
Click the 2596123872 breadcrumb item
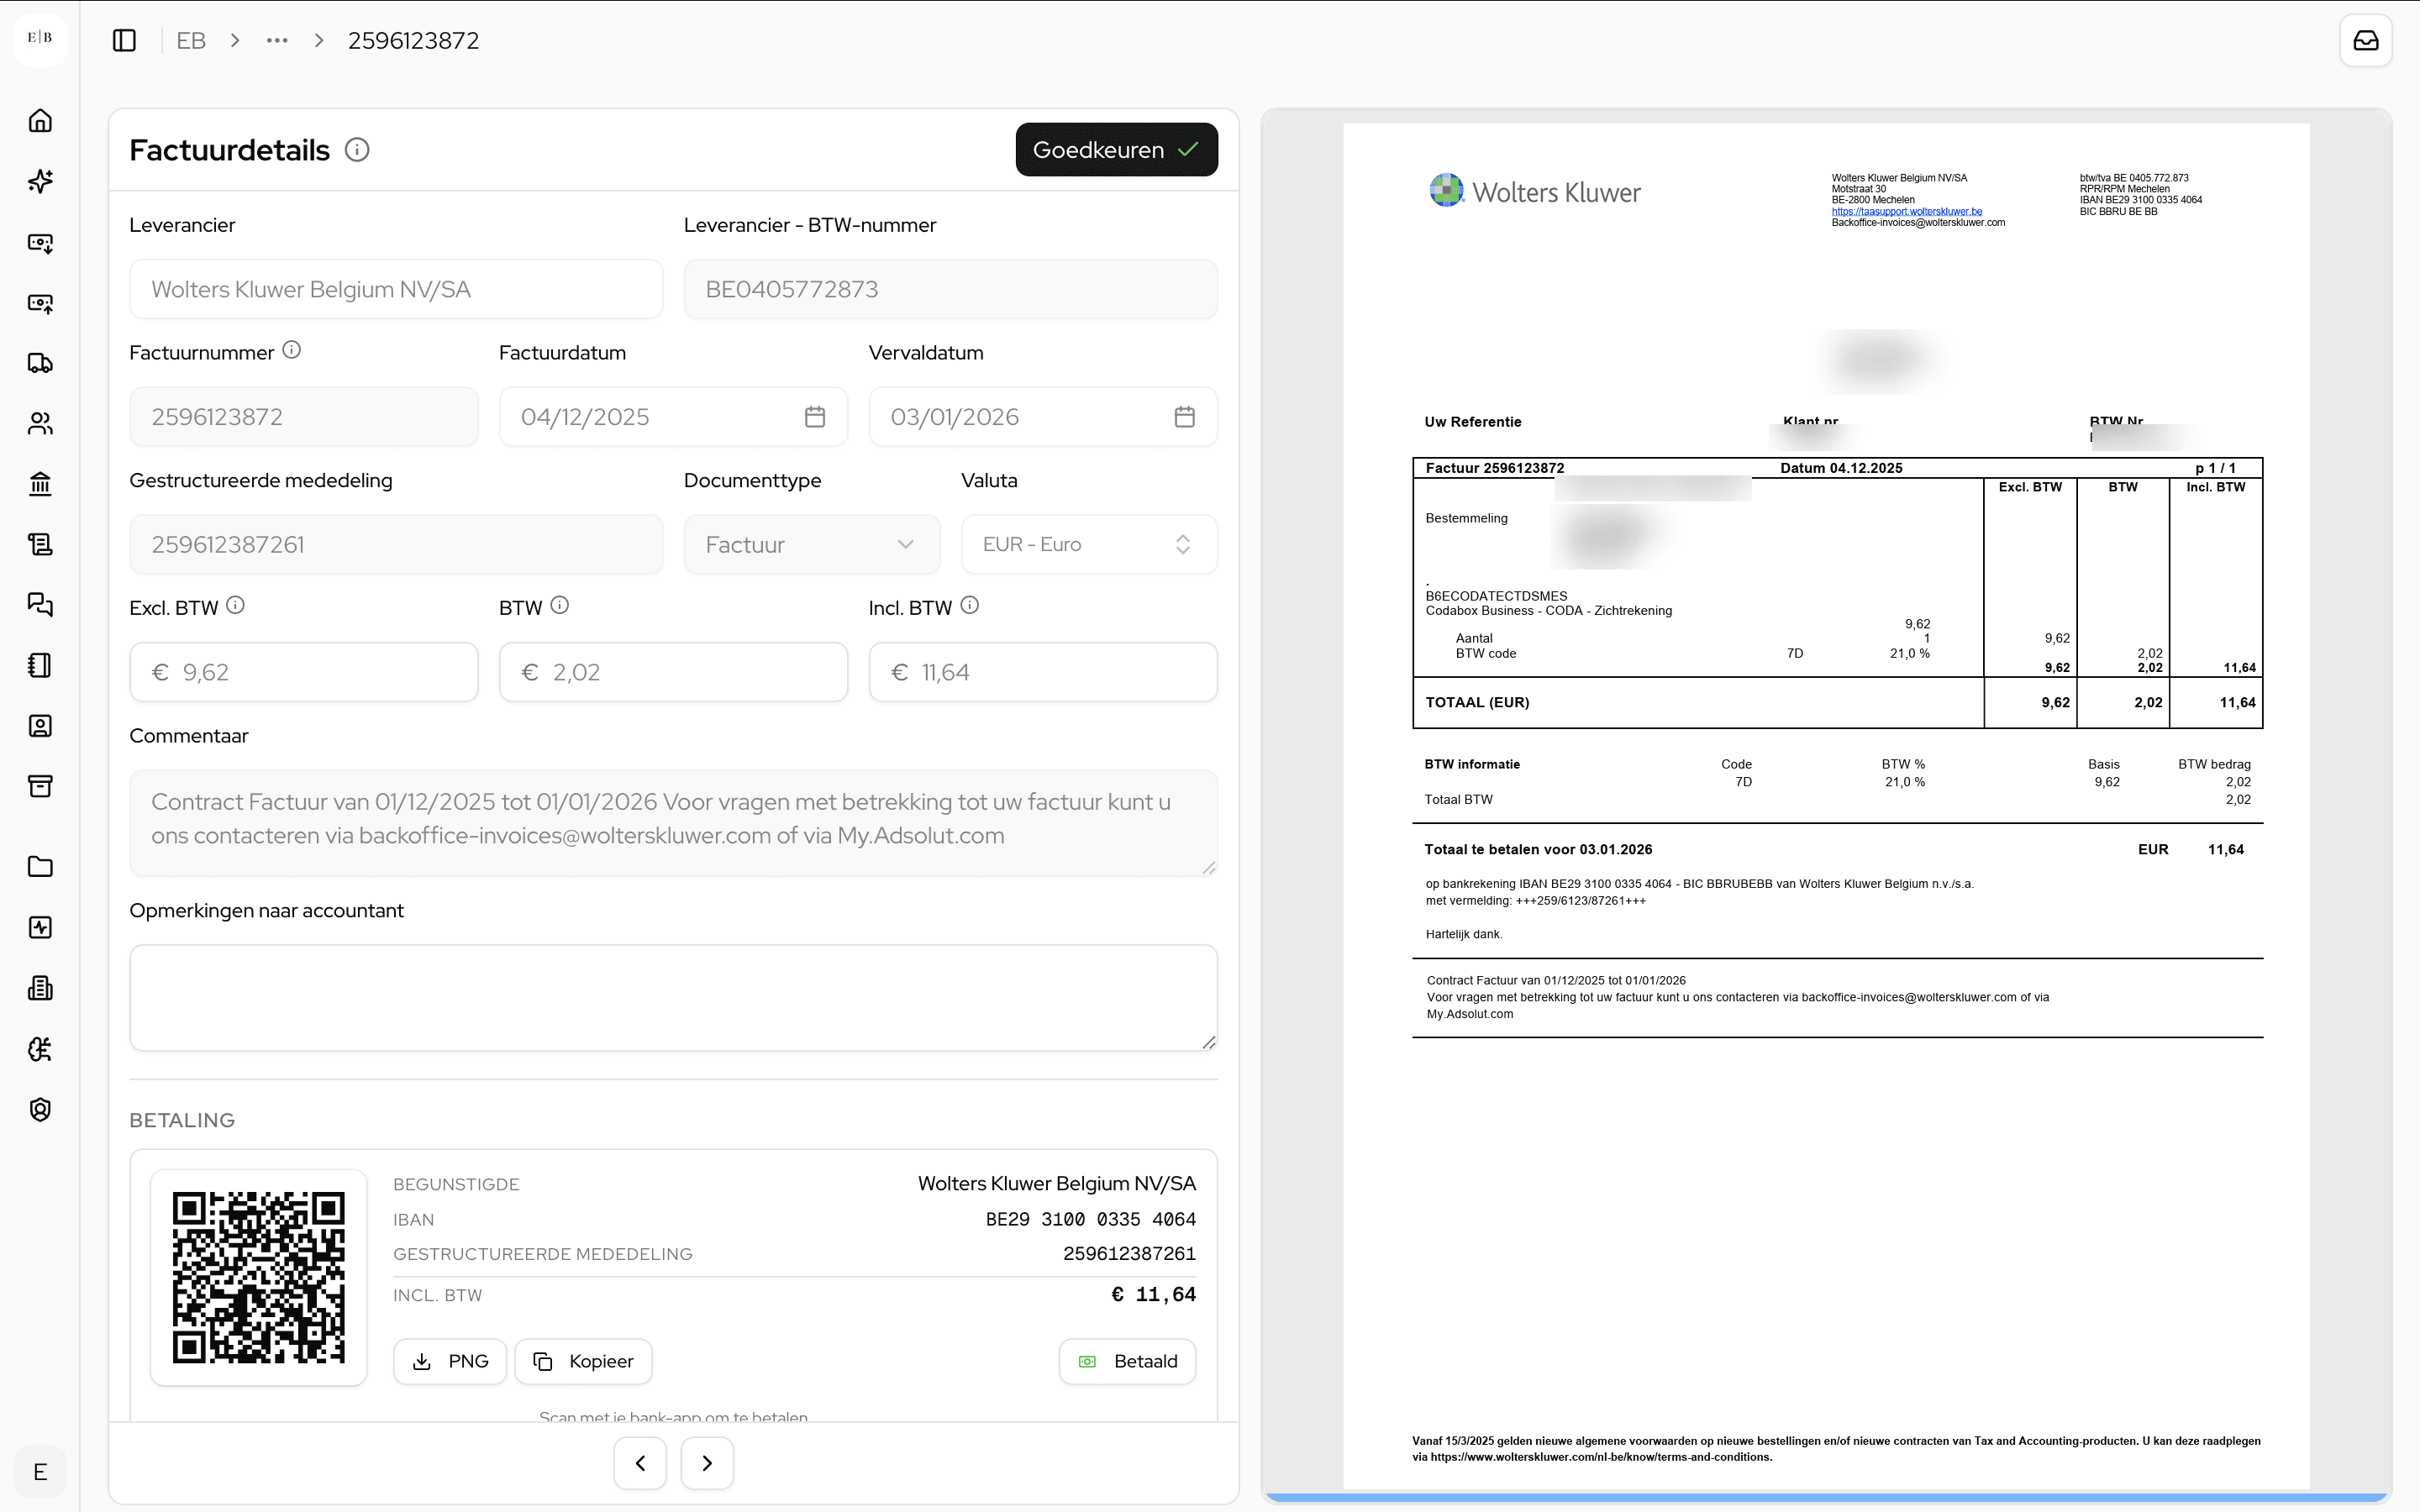tap(413, 41)
